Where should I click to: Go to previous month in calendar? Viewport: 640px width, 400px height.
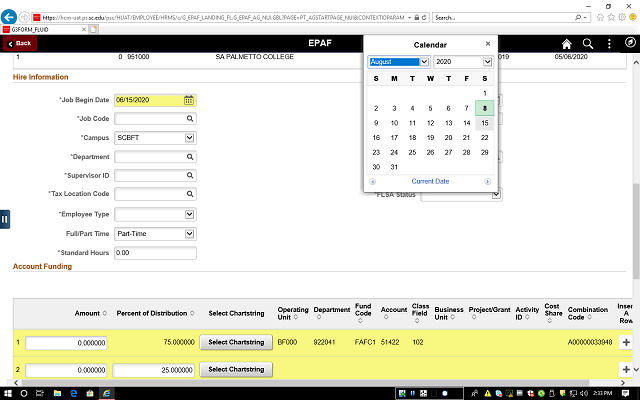[373, 182]
